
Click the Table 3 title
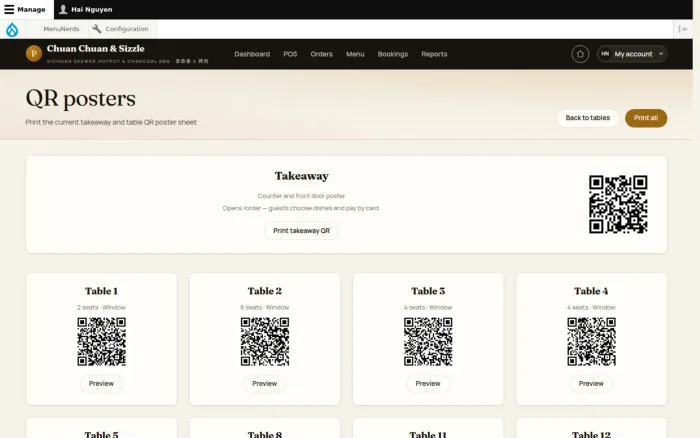pos(428,291)
